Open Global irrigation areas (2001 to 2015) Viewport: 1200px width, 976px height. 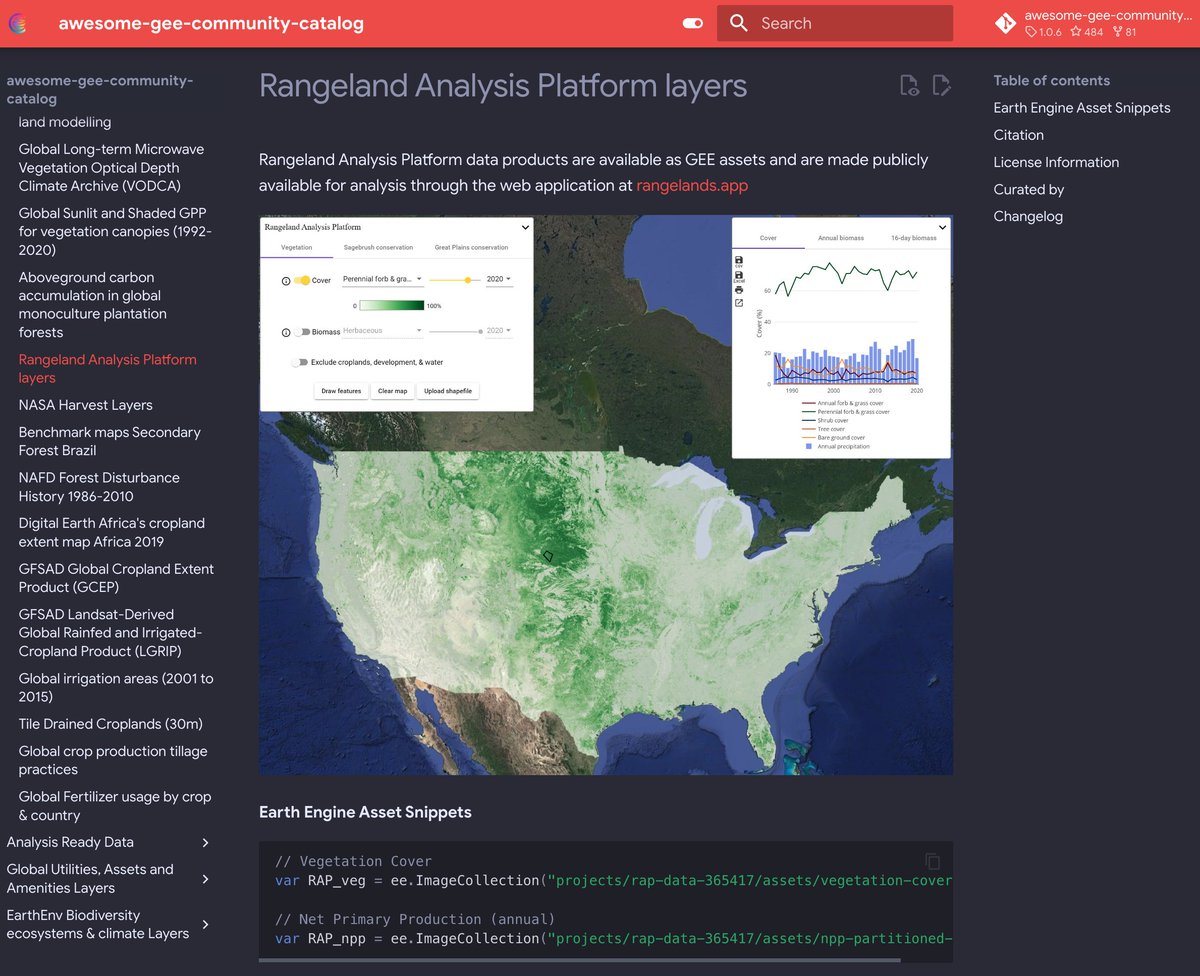click(116, 687)
